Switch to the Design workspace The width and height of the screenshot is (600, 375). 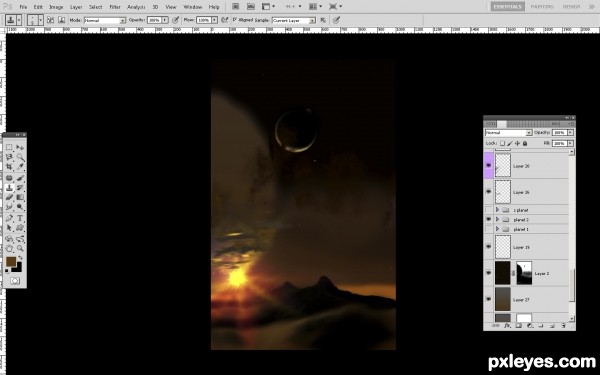click(x=571, y=7)
